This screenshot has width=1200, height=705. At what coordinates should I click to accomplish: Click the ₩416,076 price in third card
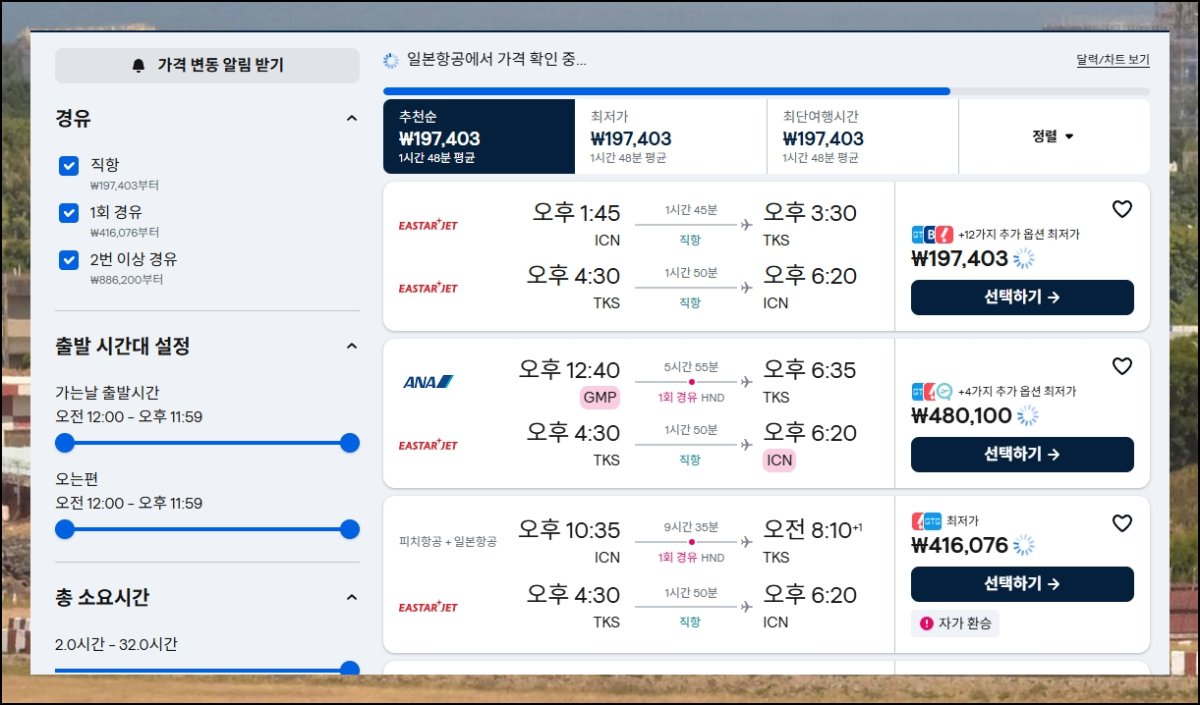coord(960,546)
